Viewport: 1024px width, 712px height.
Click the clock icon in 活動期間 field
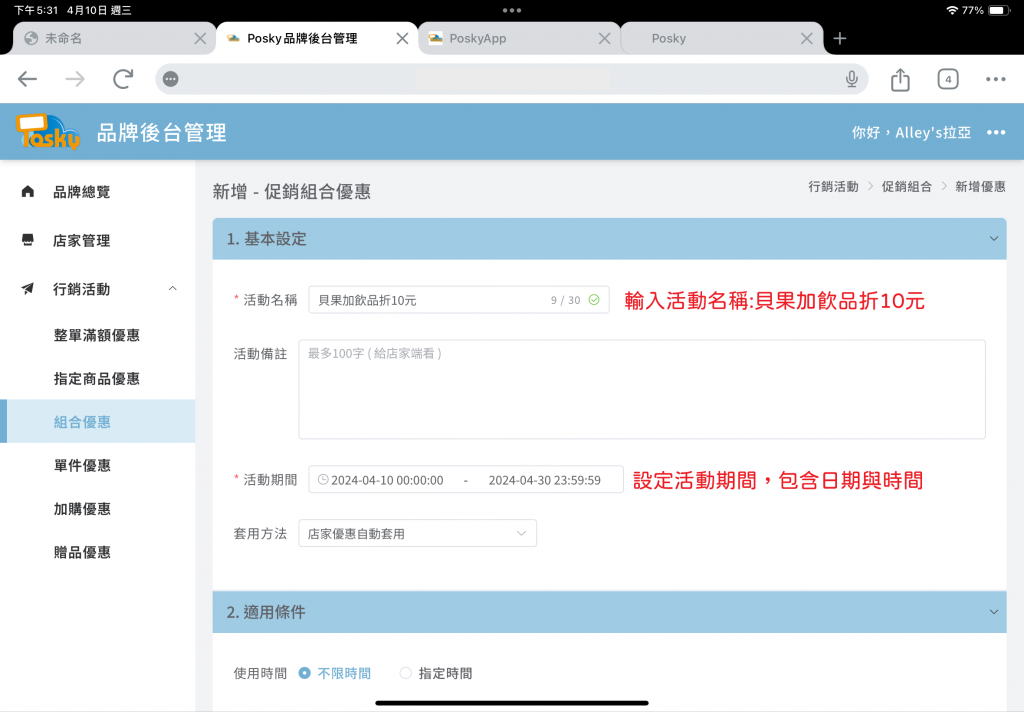point(323,479)
